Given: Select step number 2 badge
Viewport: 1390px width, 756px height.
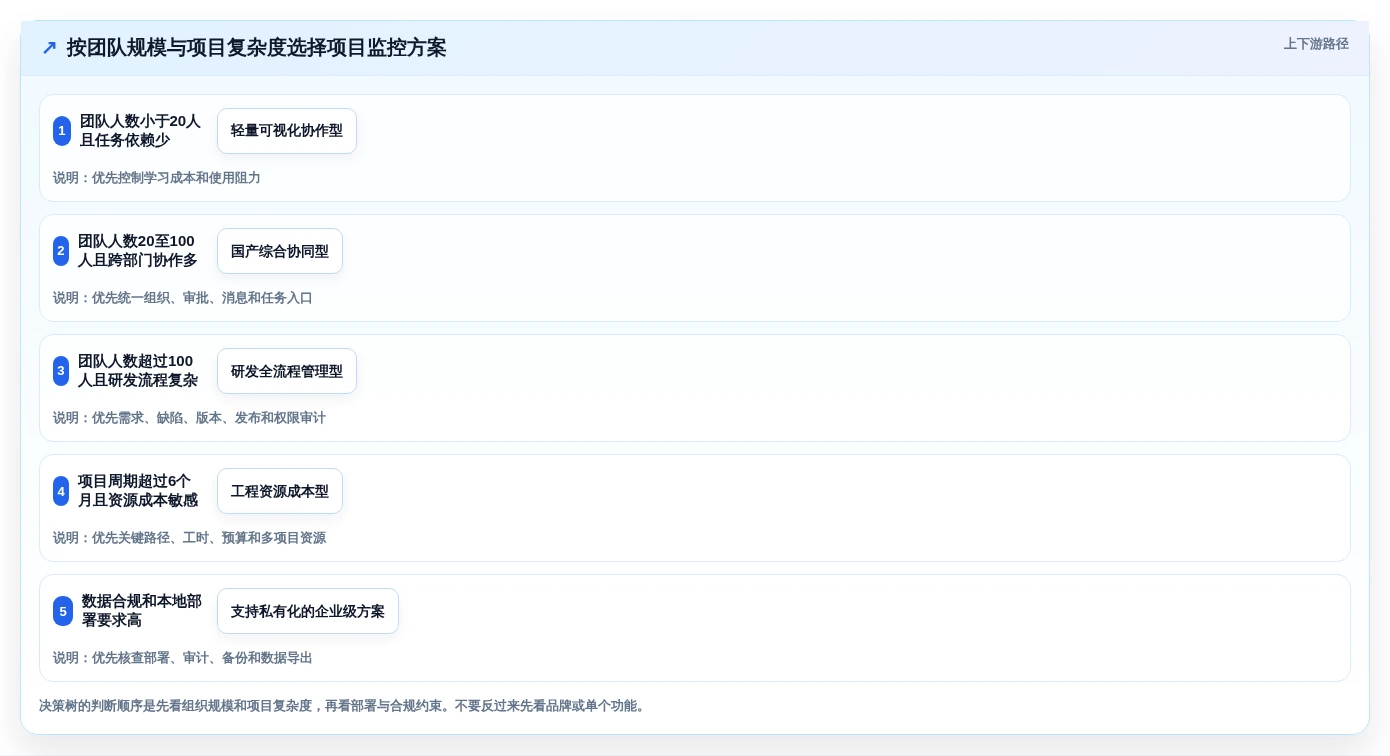Looking at the screenshot, I should pos(61,251).
